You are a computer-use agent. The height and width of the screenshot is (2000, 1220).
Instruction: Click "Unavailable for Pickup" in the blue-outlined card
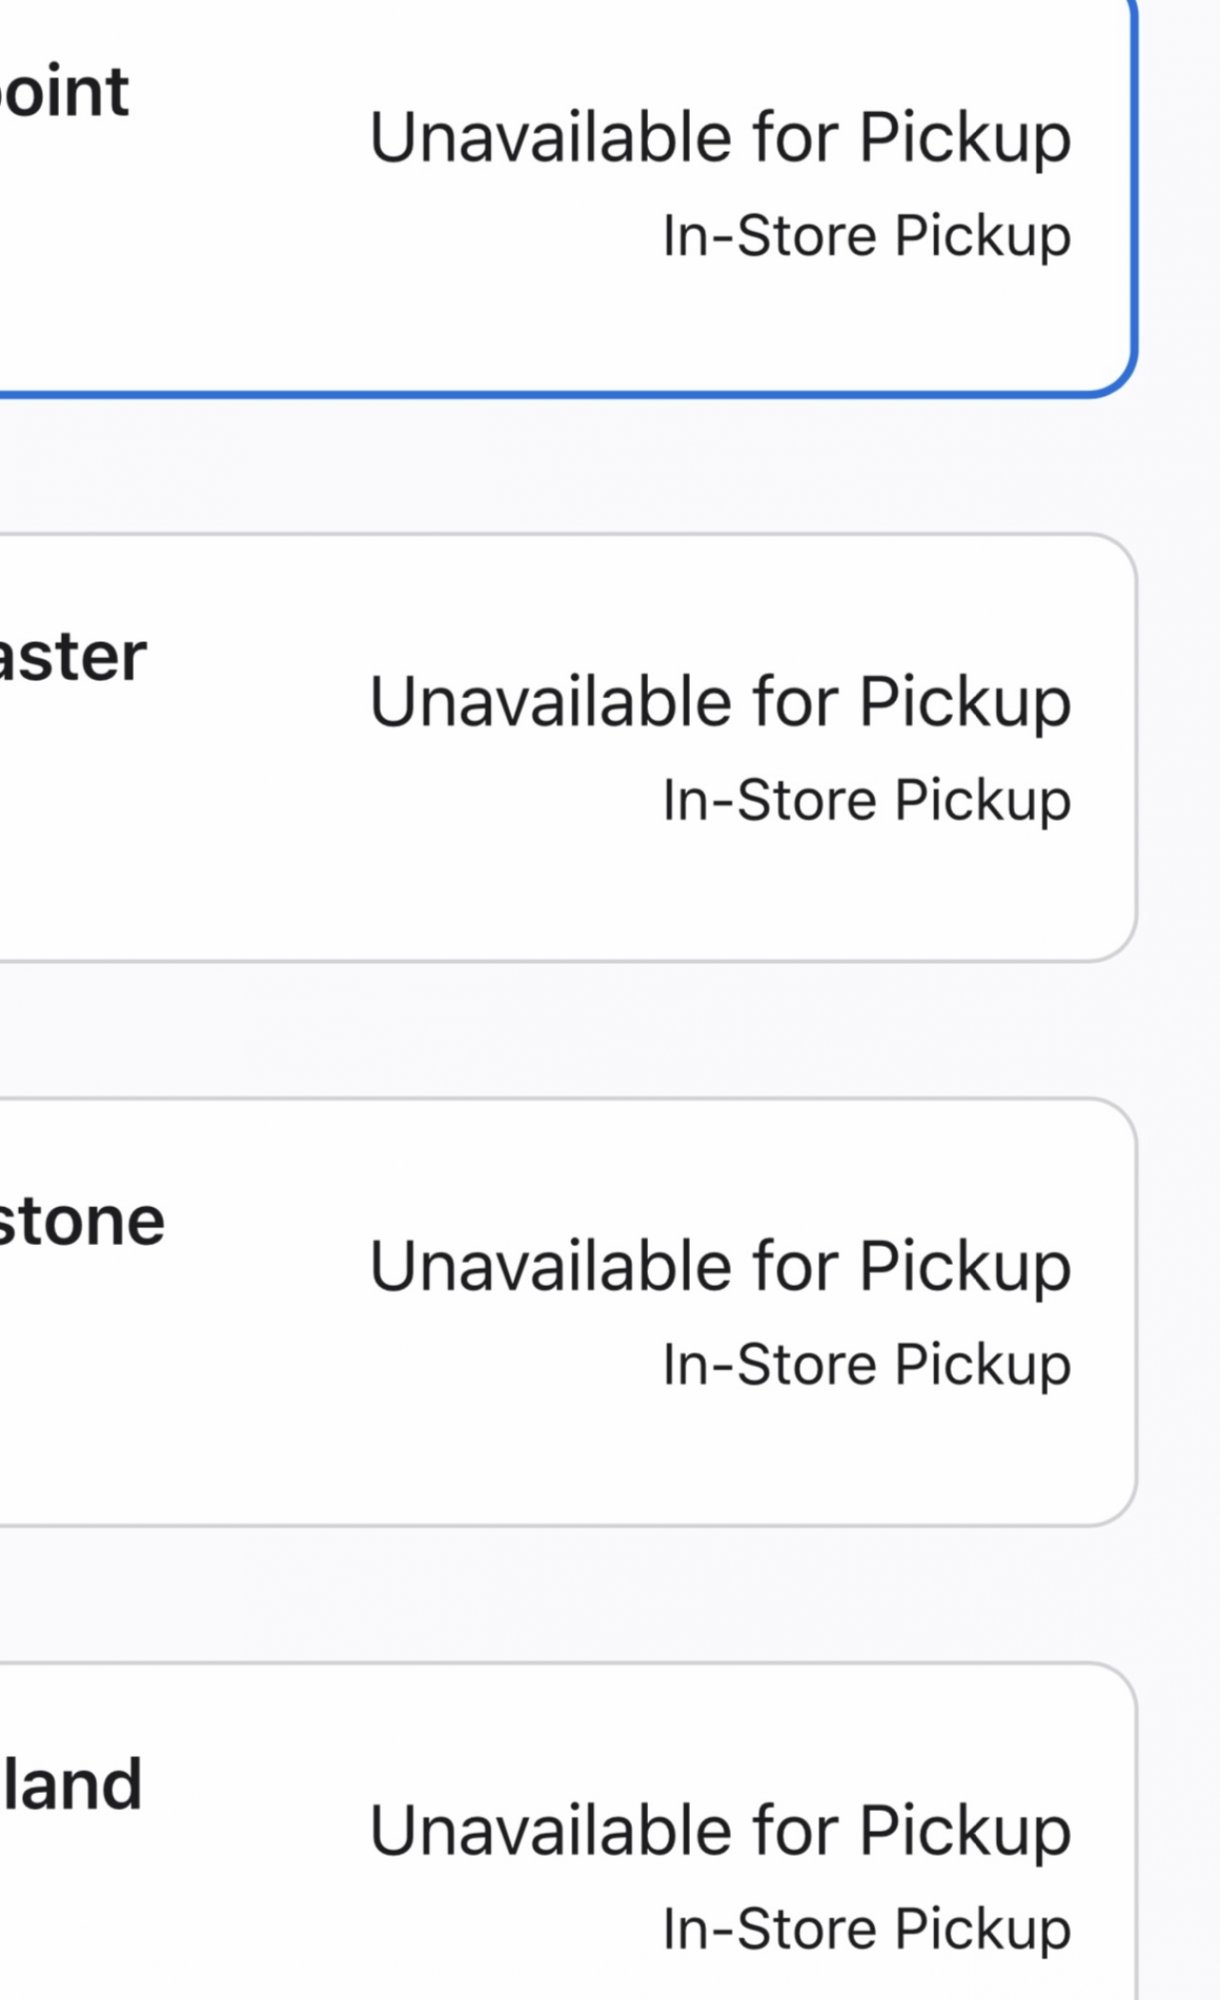point(720,137)
